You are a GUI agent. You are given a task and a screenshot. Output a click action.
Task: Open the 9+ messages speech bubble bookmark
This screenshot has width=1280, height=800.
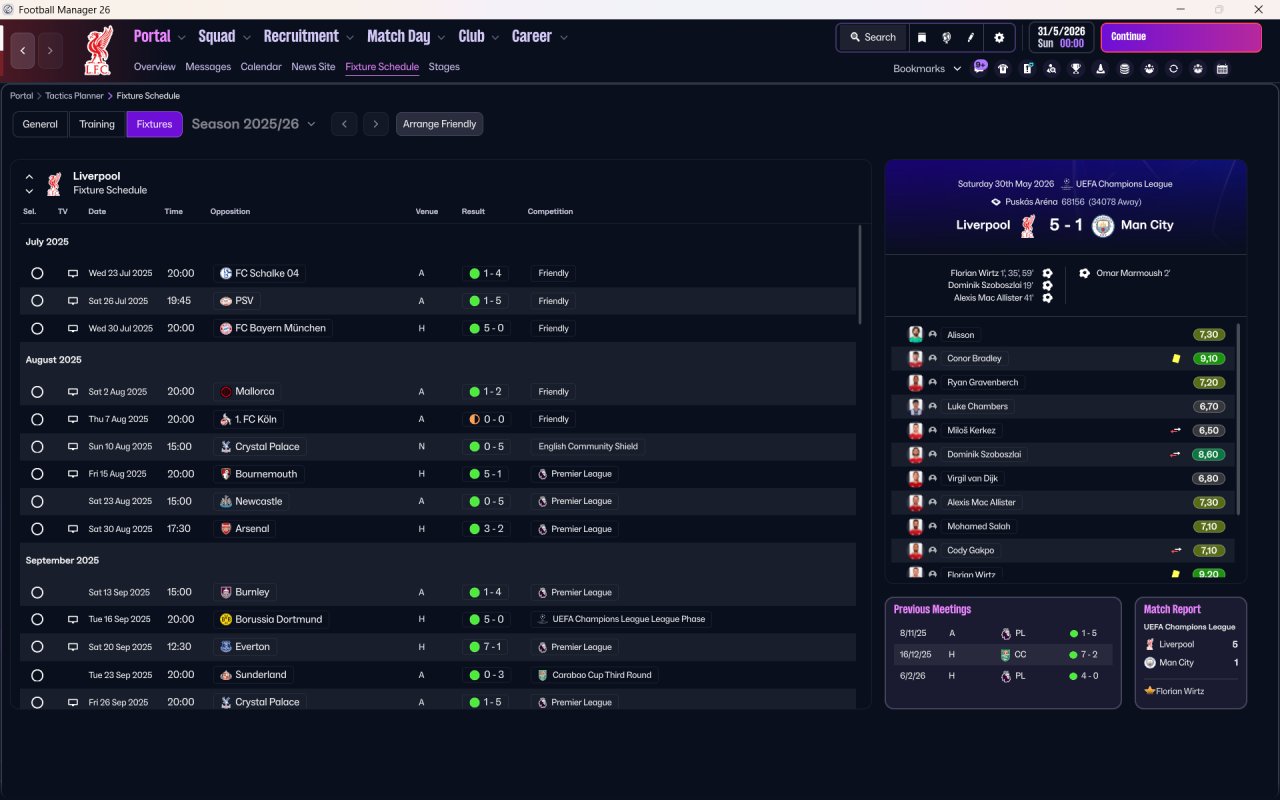click(980, 67)
